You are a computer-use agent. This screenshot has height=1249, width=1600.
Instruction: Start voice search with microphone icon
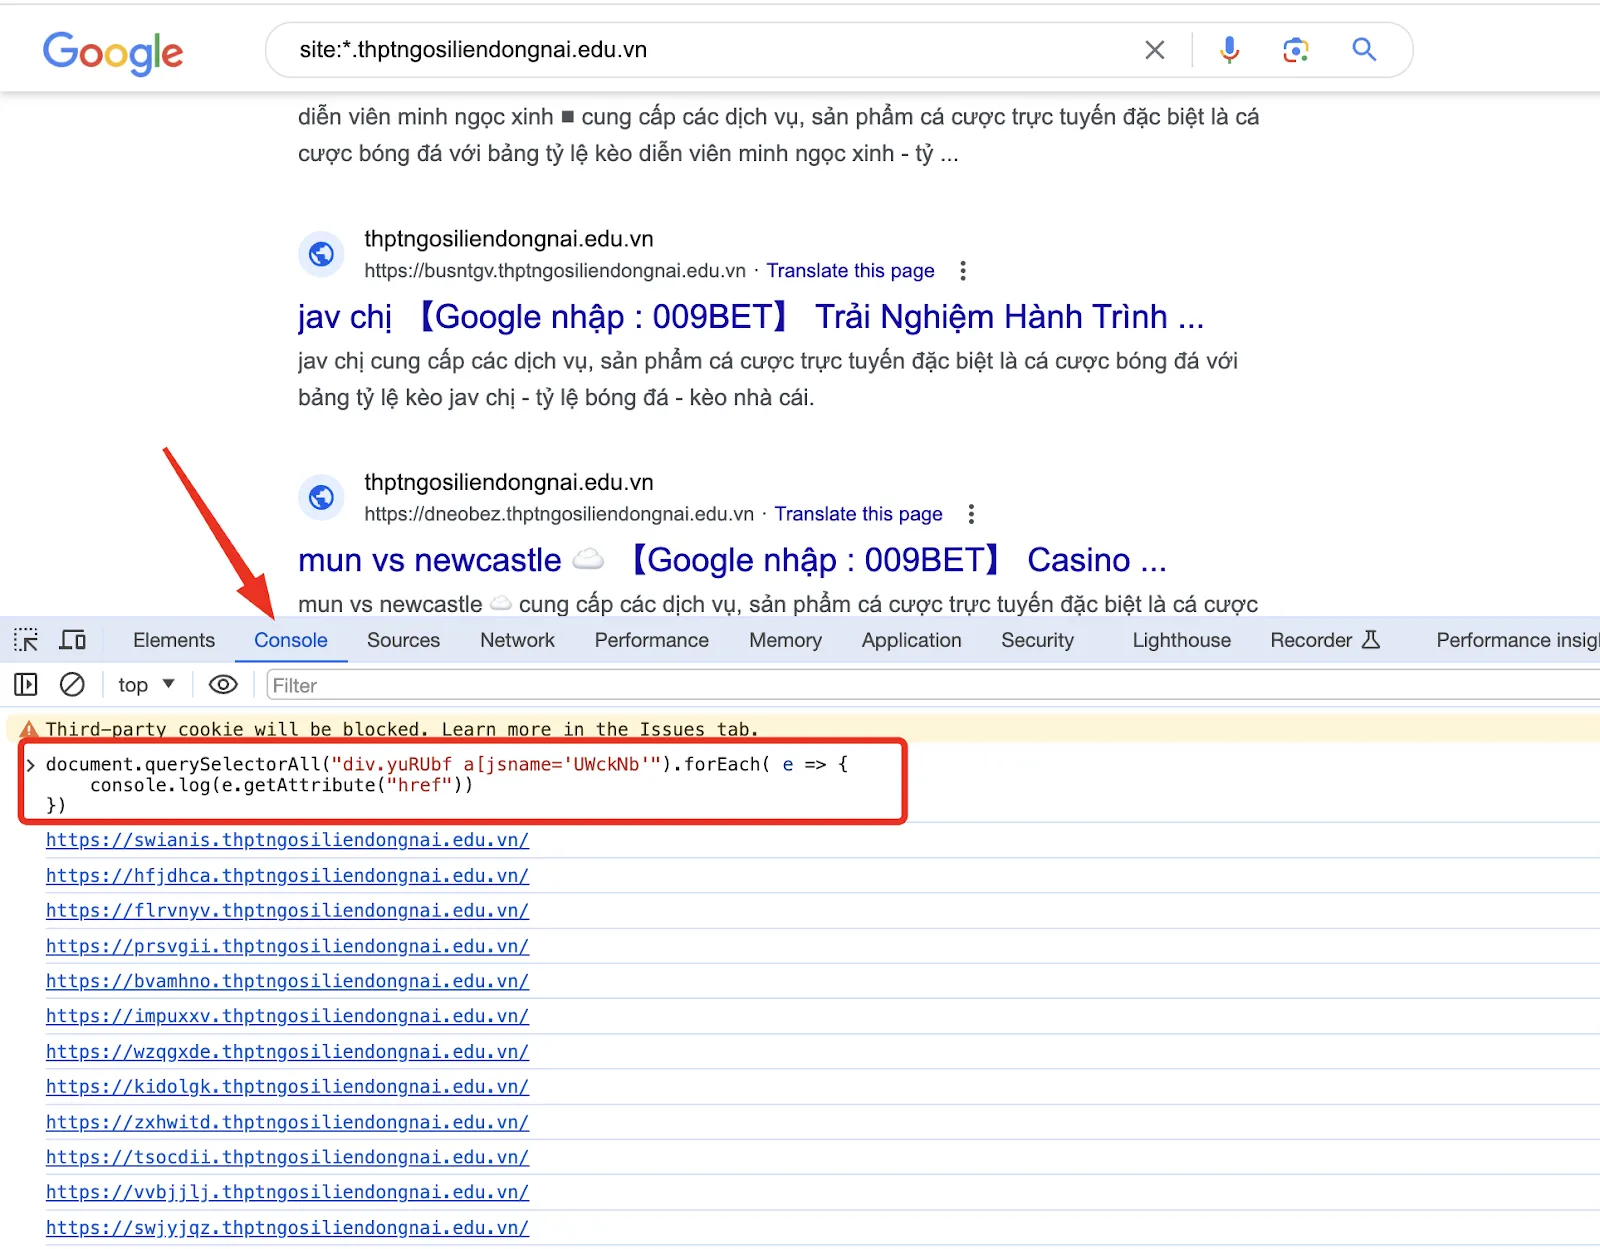pyautogui.click(x=1229, y=50)
